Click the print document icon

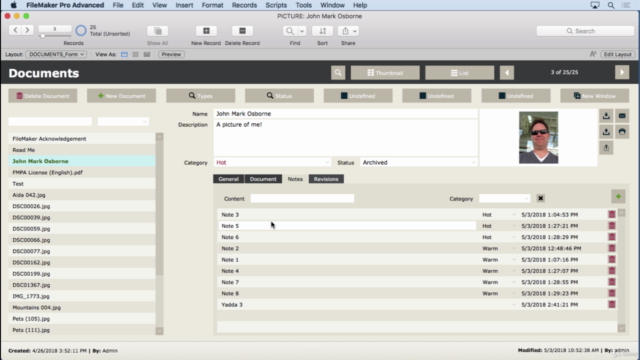(x=622, y=132)
